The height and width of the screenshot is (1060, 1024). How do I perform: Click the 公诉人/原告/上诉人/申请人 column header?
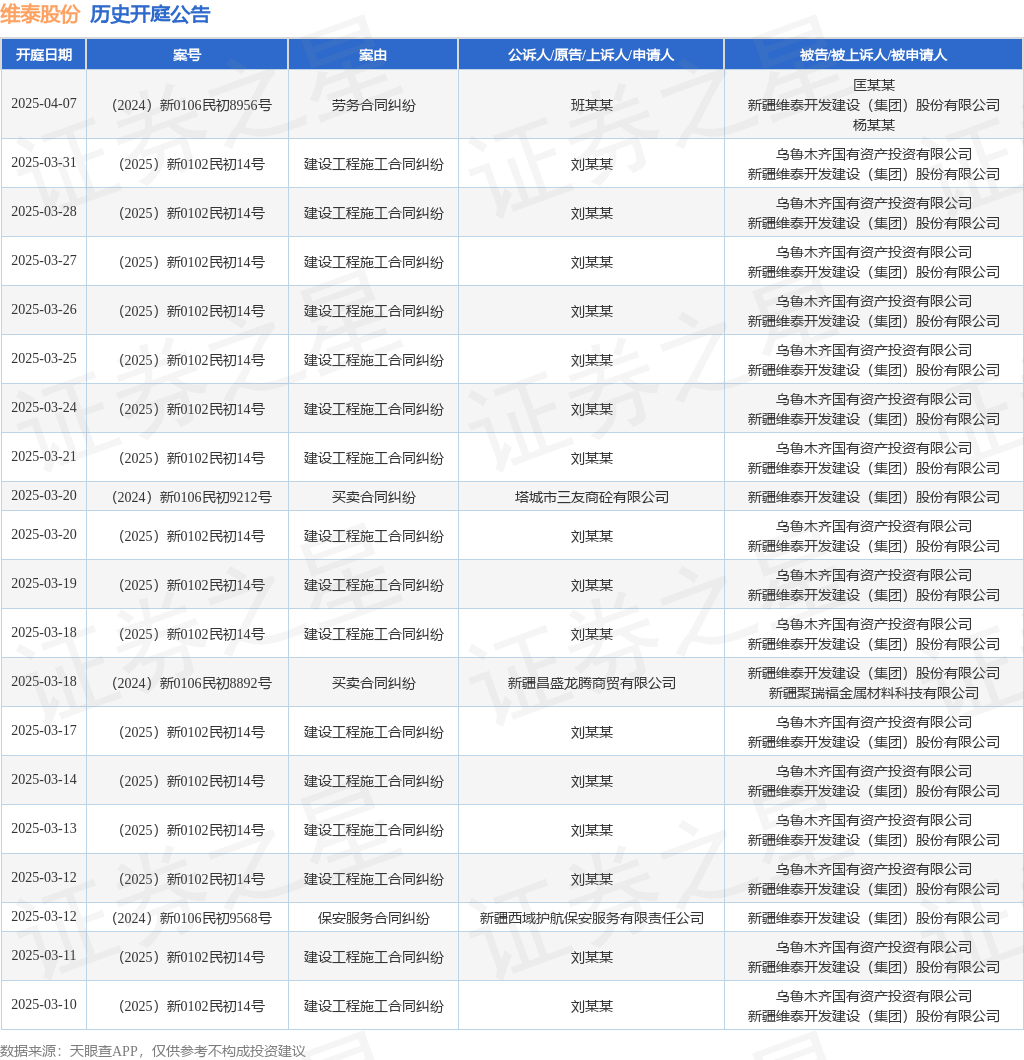click(x=590, y=55)
